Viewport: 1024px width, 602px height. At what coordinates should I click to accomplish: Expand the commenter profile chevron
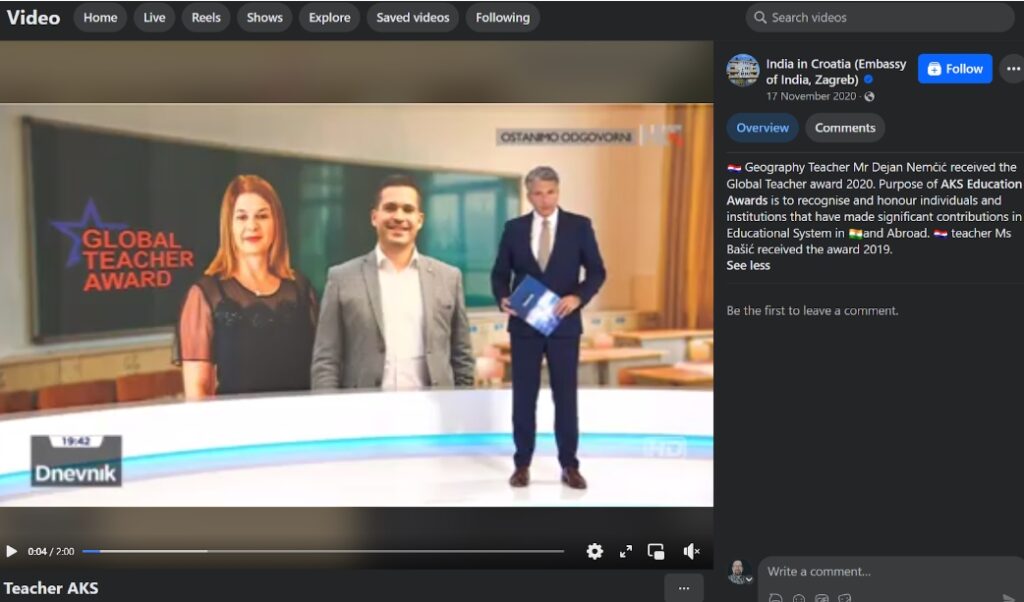pyautogui.click(x=749, y=580)
